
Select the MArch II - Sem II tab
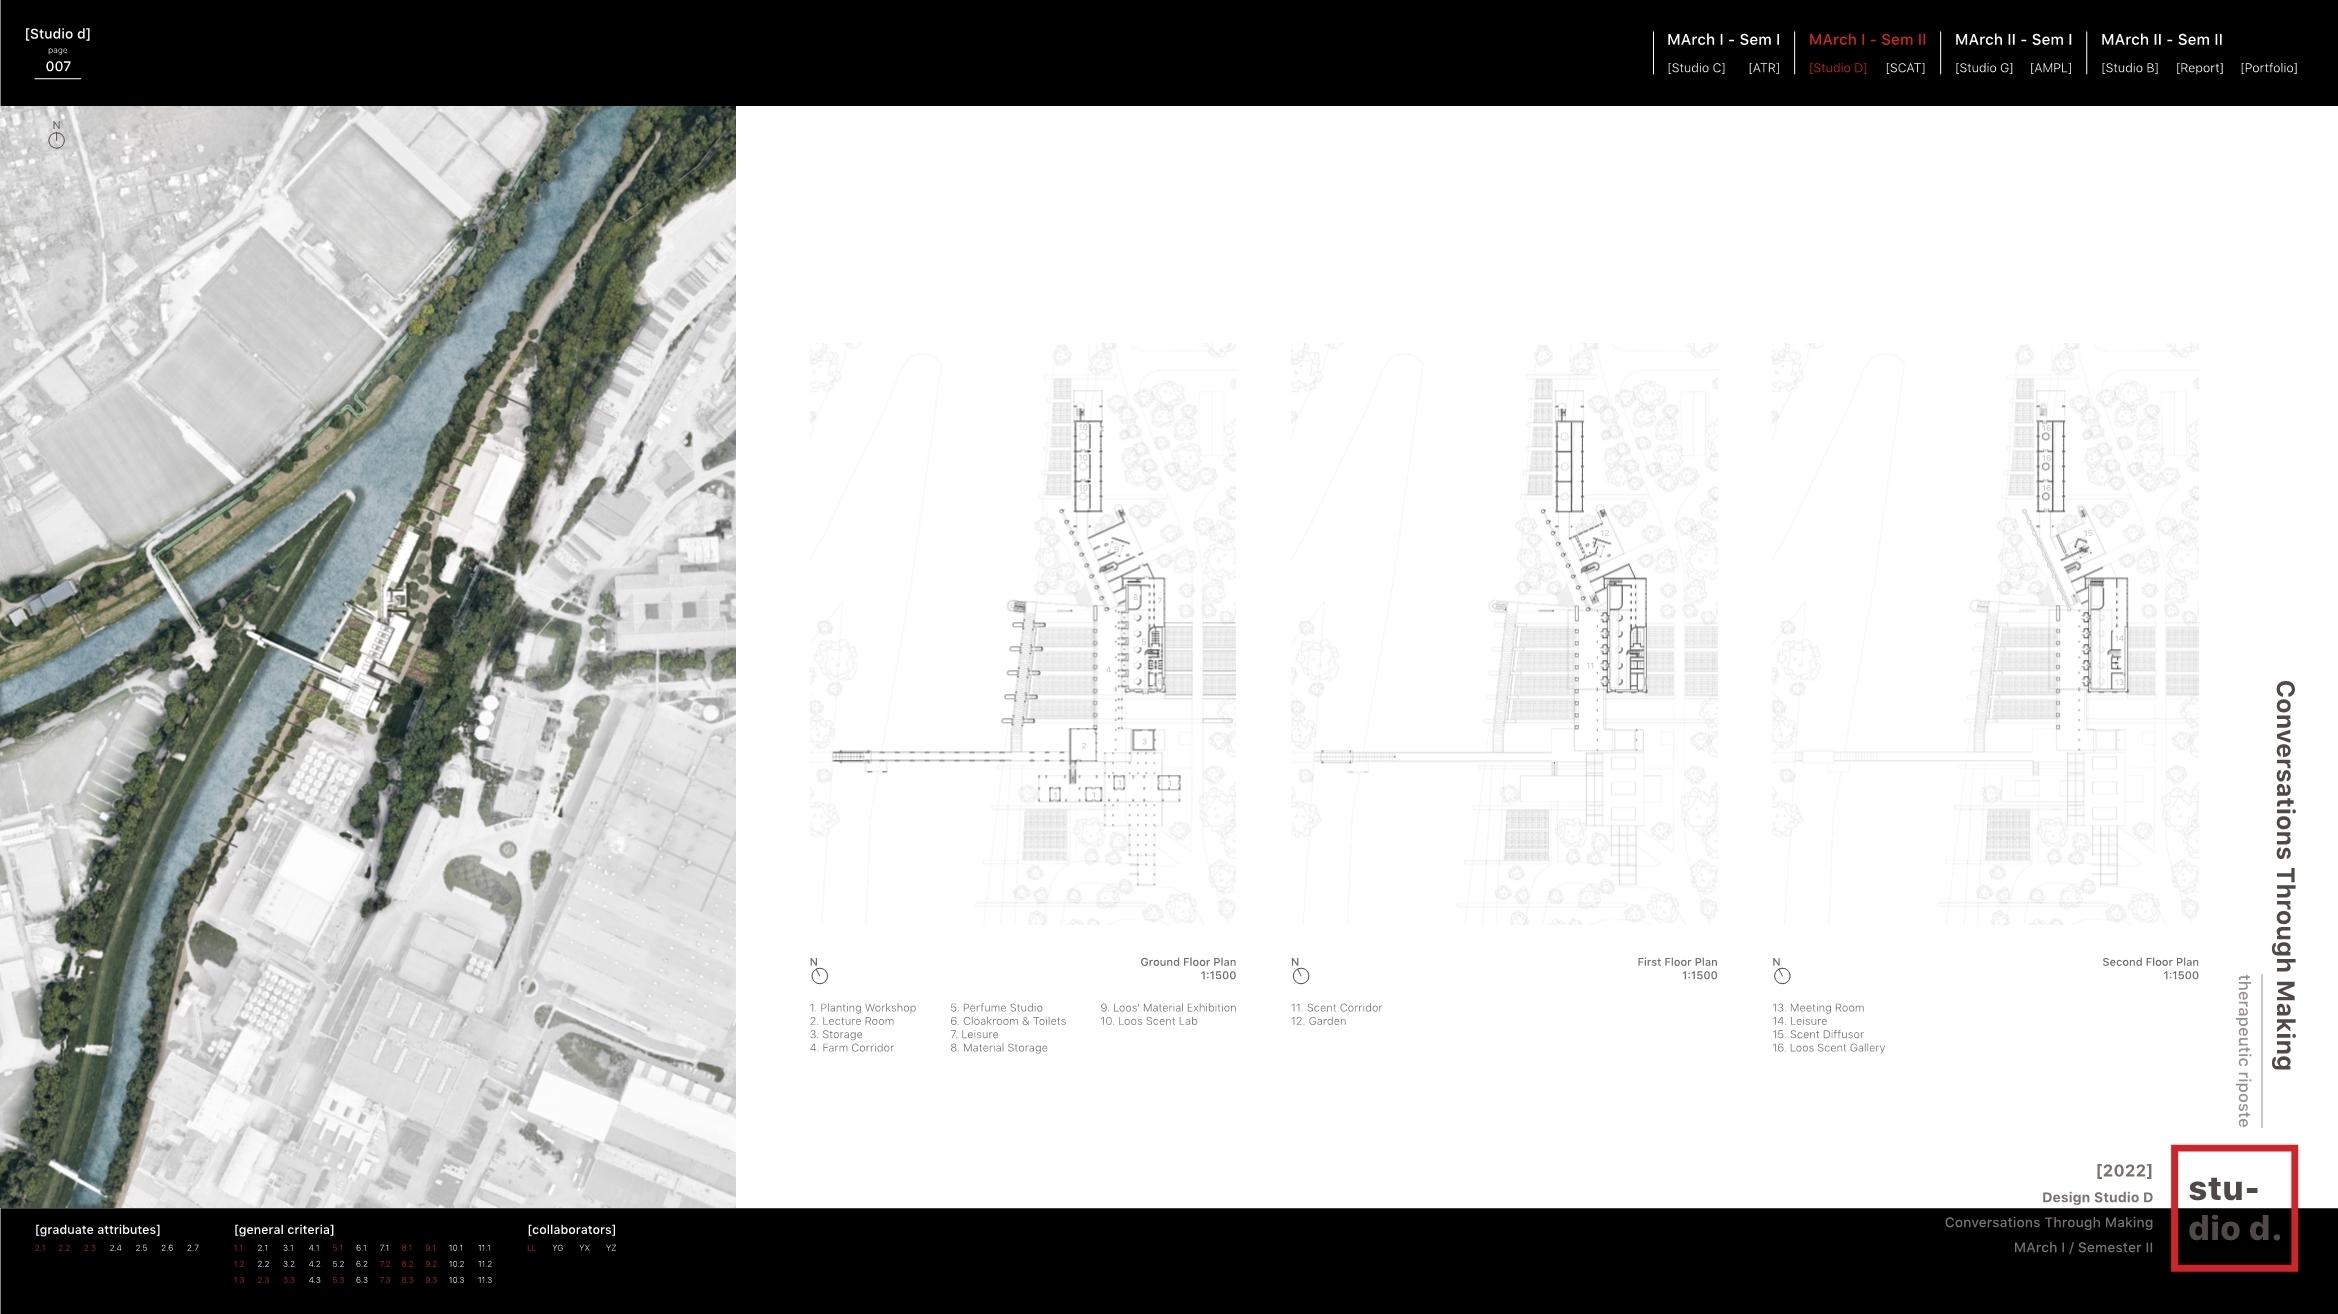point(2161,40)
